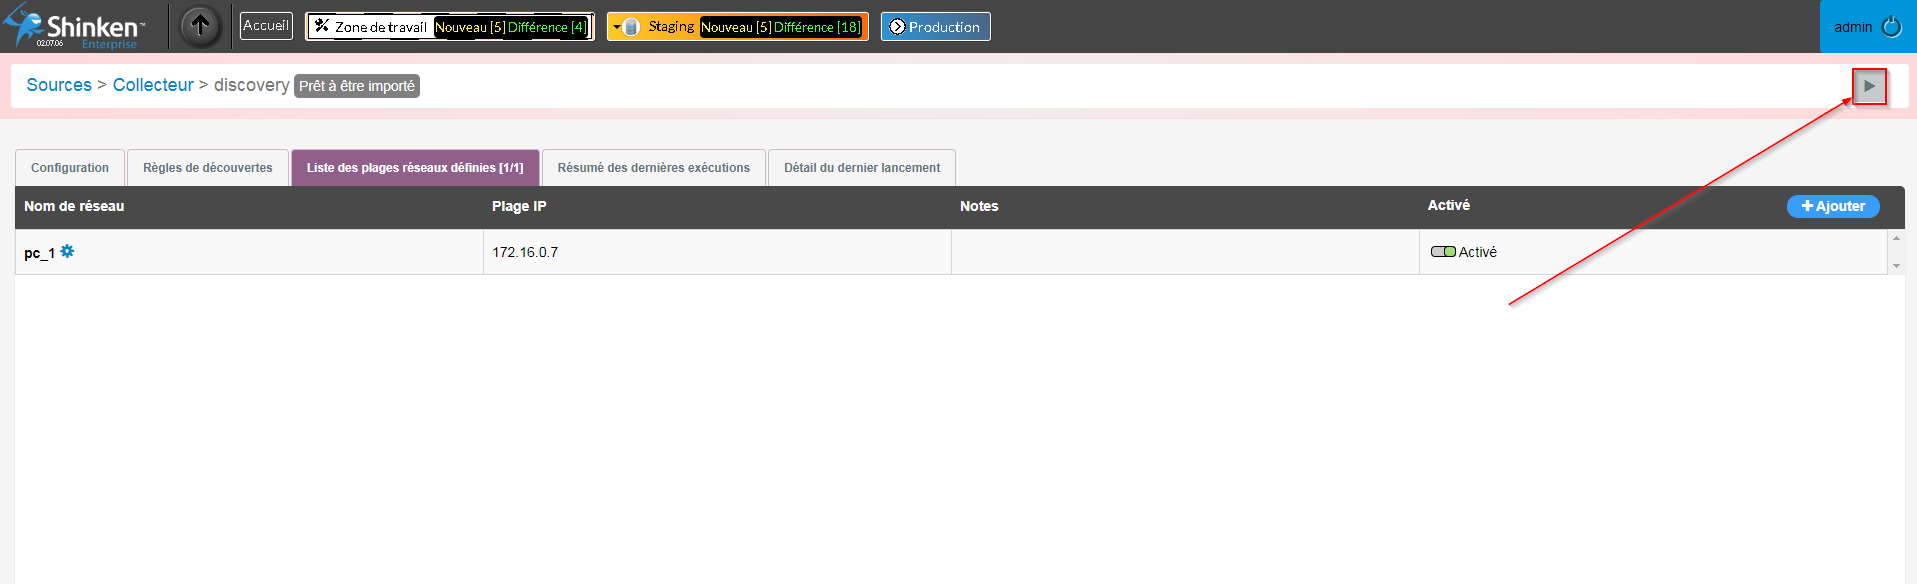Toggle the Activé switch for pc_1
Image resolution: width=1917 pixels, height=584 pixels.
[x=1442, y=252]
